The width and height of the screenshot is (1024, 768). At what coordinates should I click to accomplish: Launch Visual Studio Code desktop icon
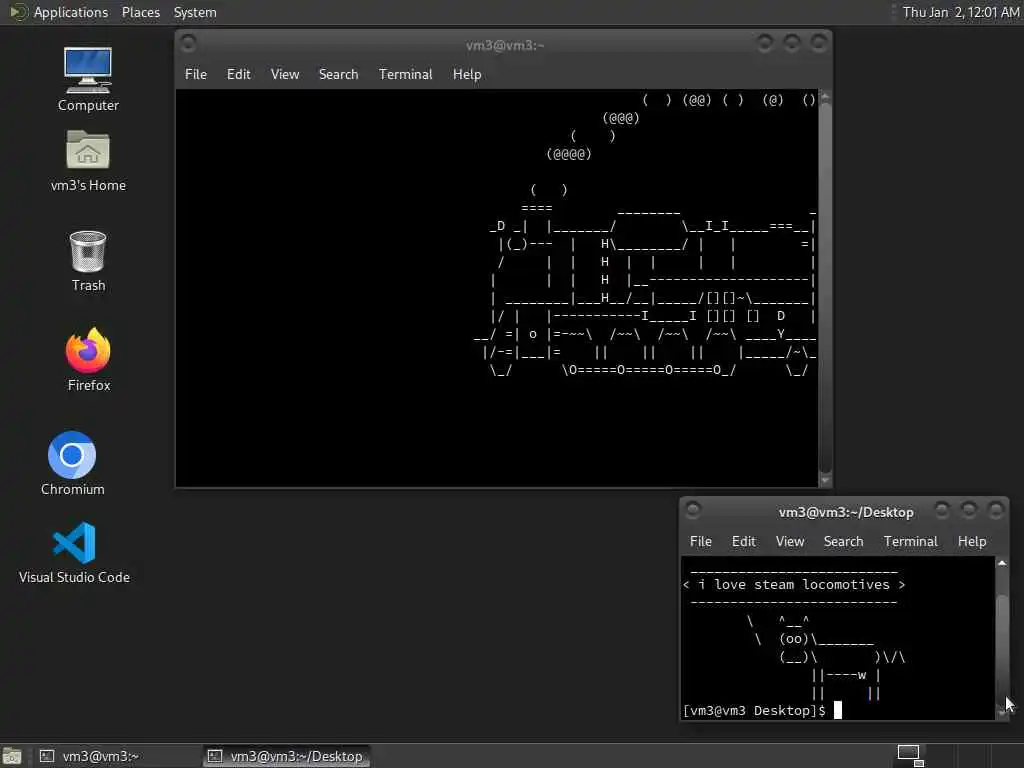[x=74, y=552]
